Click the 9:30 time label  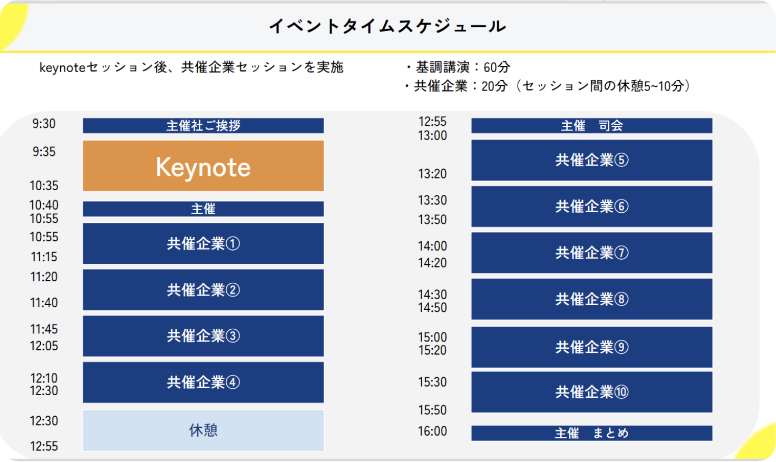[x=44, y=124]
